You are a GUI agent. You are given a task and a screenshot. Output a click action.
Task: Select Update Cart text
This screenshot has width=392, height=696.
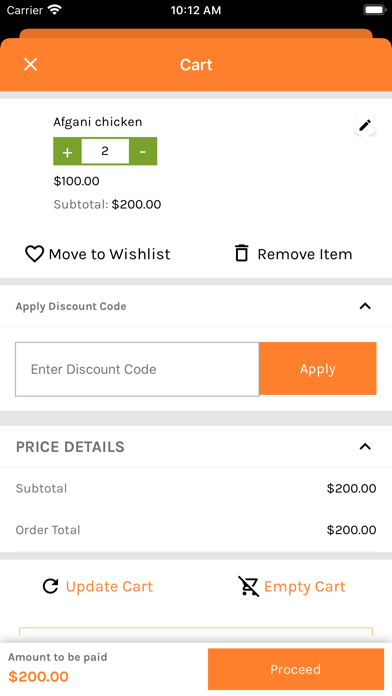tap(109, 586)
